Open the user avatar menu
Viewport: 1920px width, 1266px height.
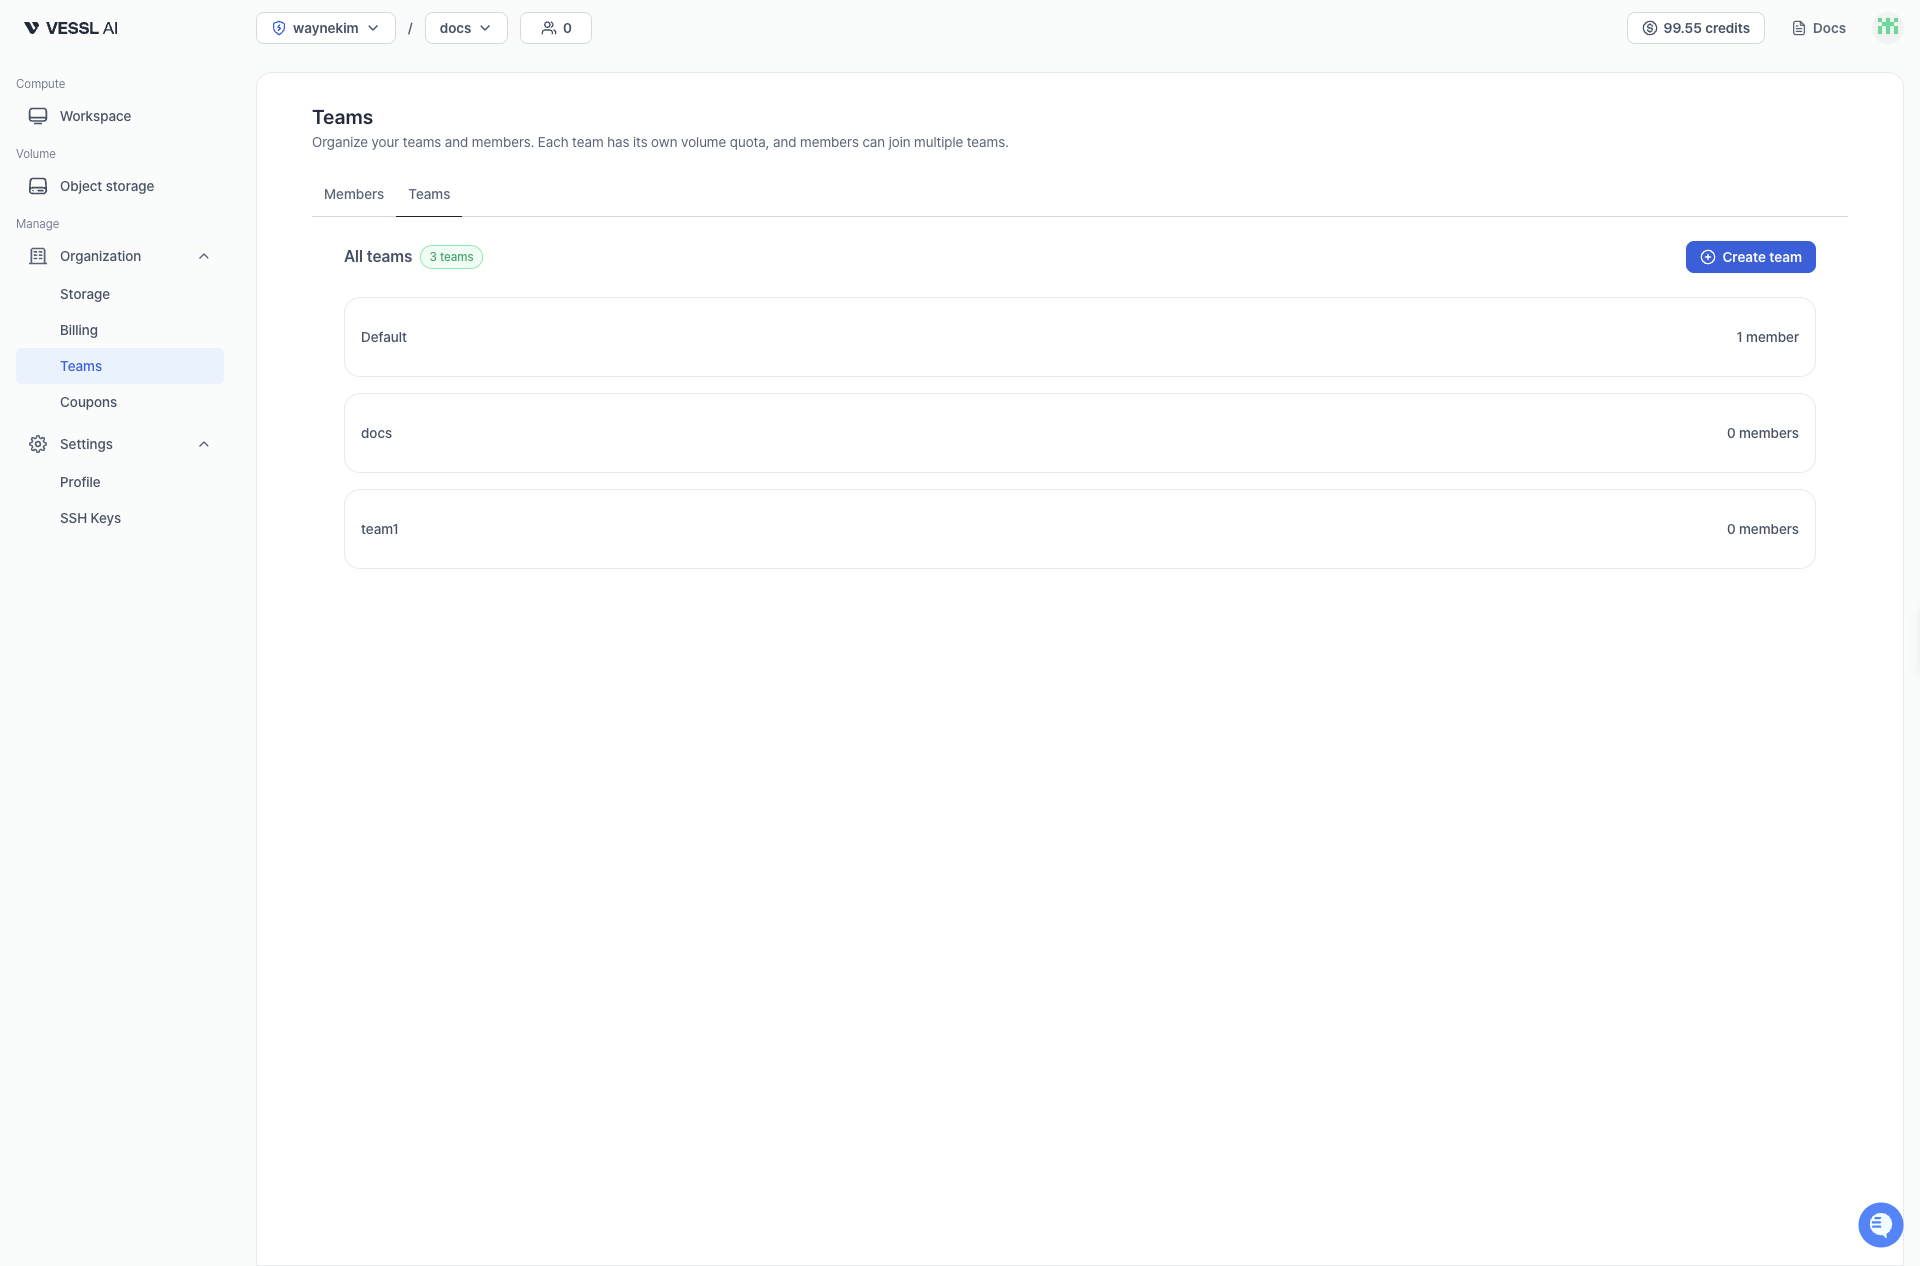click(x=1887, y=27)
